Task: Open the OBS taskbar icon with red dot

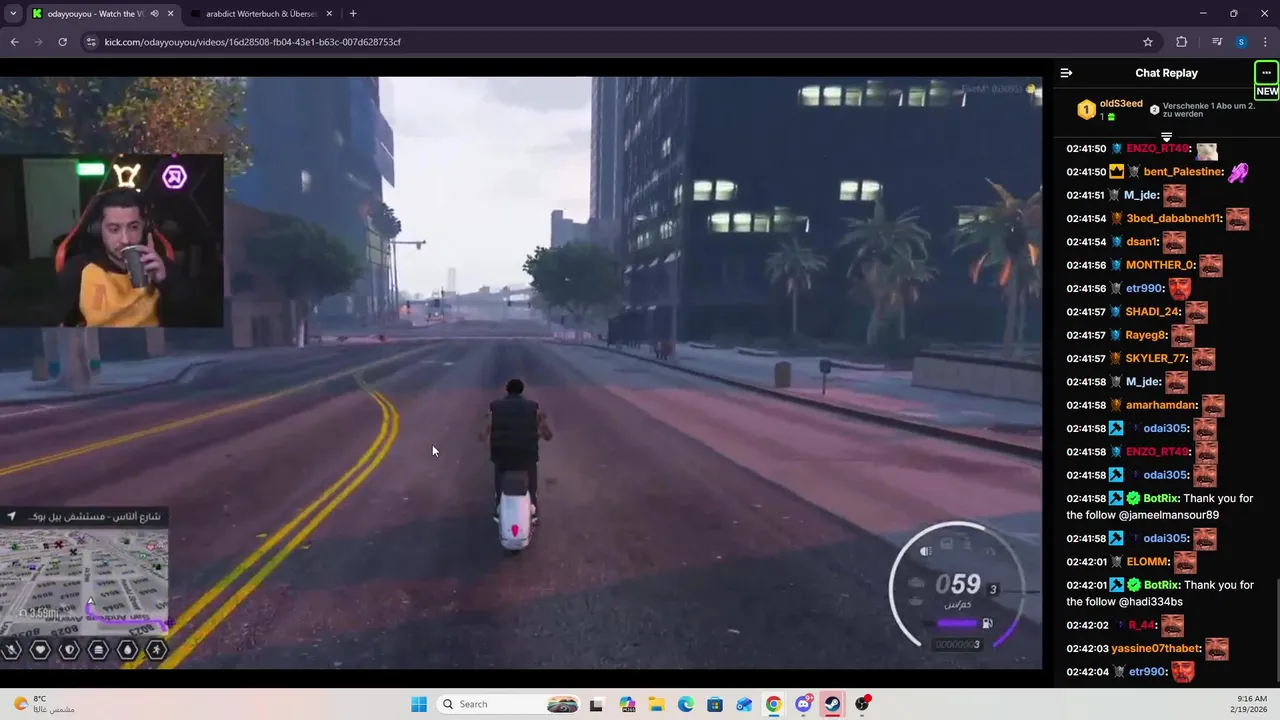Action: [862, 704]
